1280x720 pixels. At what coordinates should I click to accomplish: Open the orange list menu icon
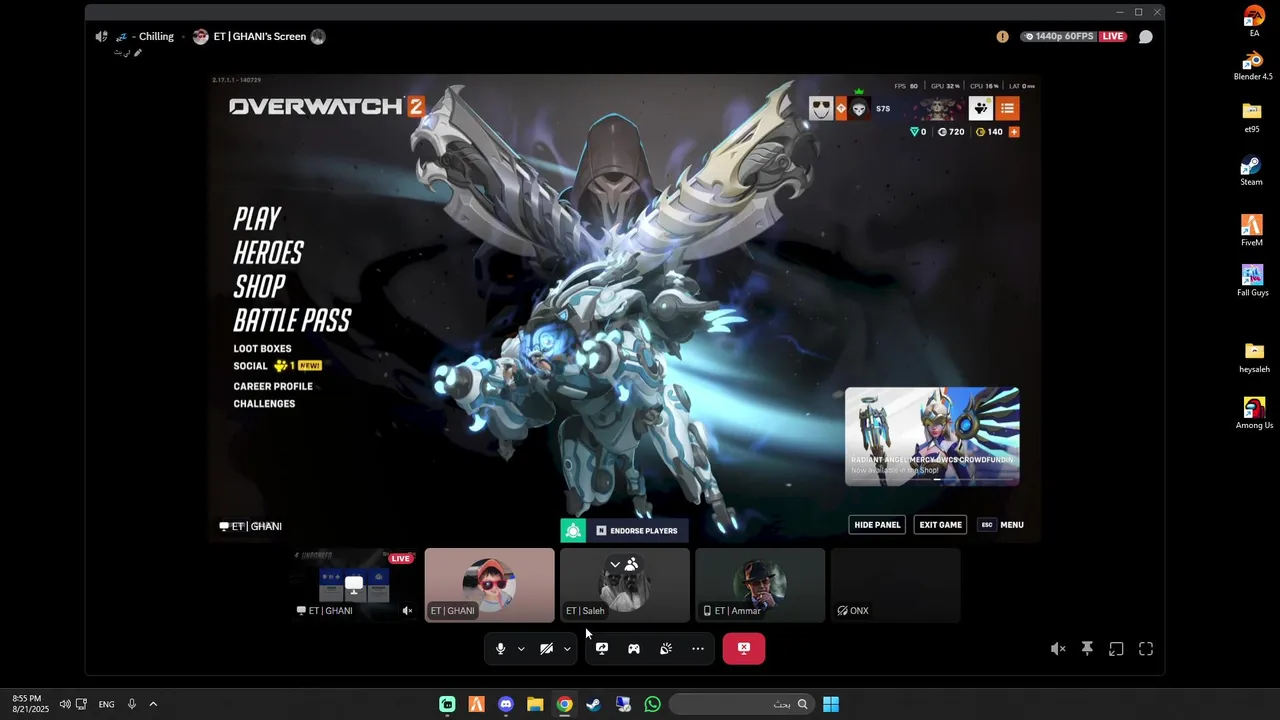[x=1007, y=109]
